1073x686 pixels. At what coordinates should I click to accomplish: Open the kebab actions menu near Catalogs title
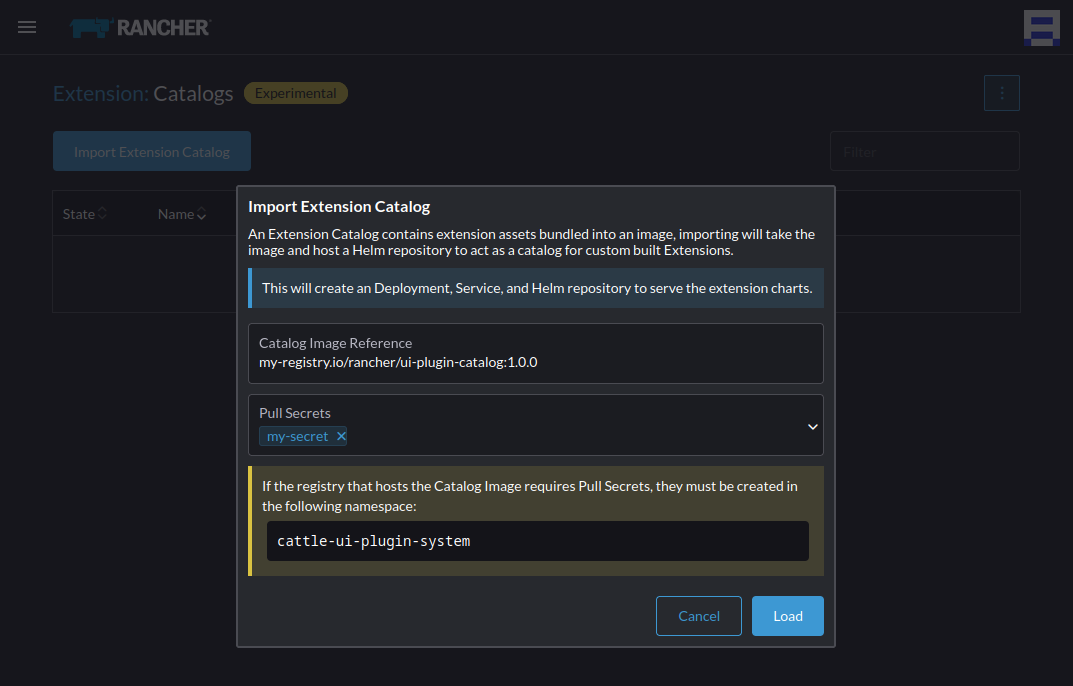pyautogui.click(x=1001, y=92)
